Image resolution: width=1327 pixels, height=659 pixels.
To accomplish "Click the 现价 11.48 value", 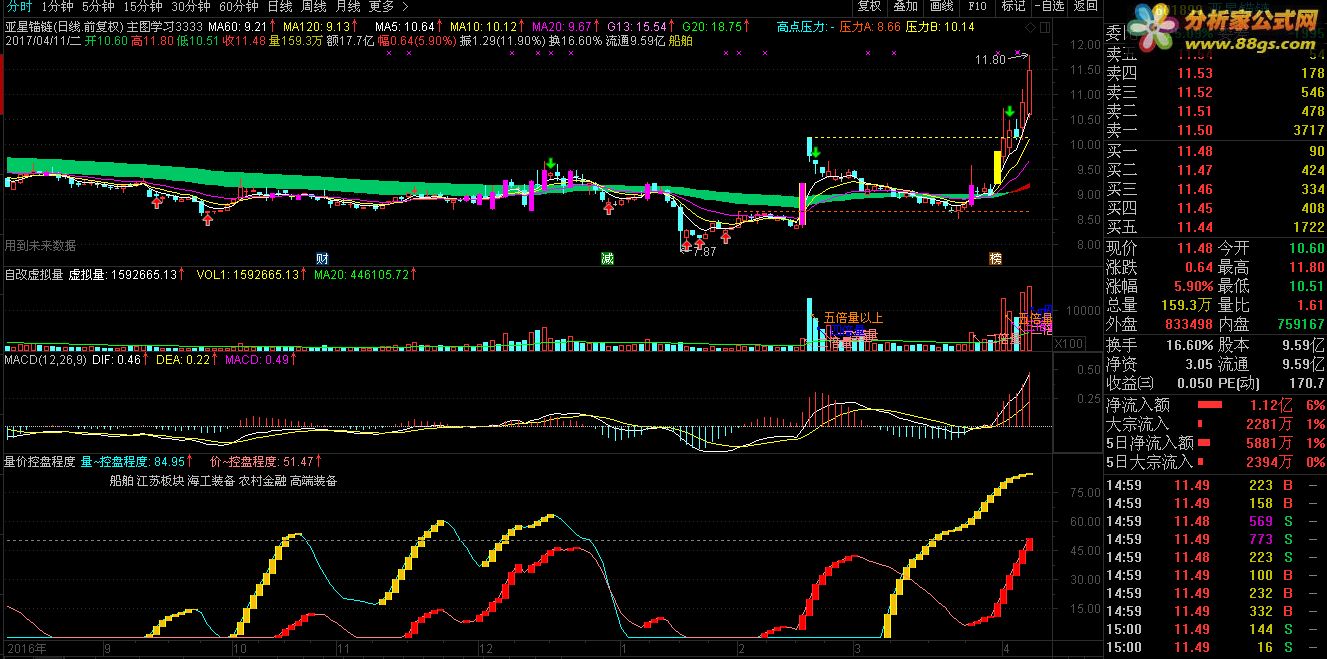I will [1194, 248].
